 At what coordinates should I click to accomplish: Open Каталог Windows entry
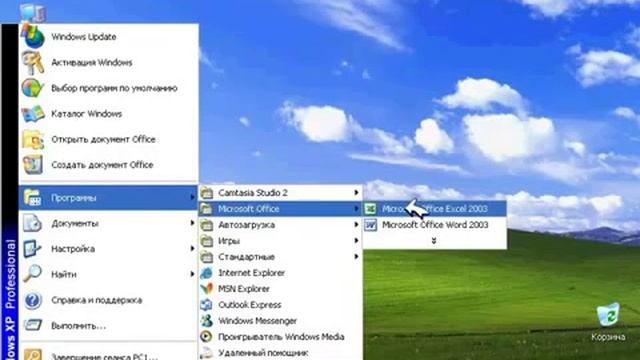[109, 113]
